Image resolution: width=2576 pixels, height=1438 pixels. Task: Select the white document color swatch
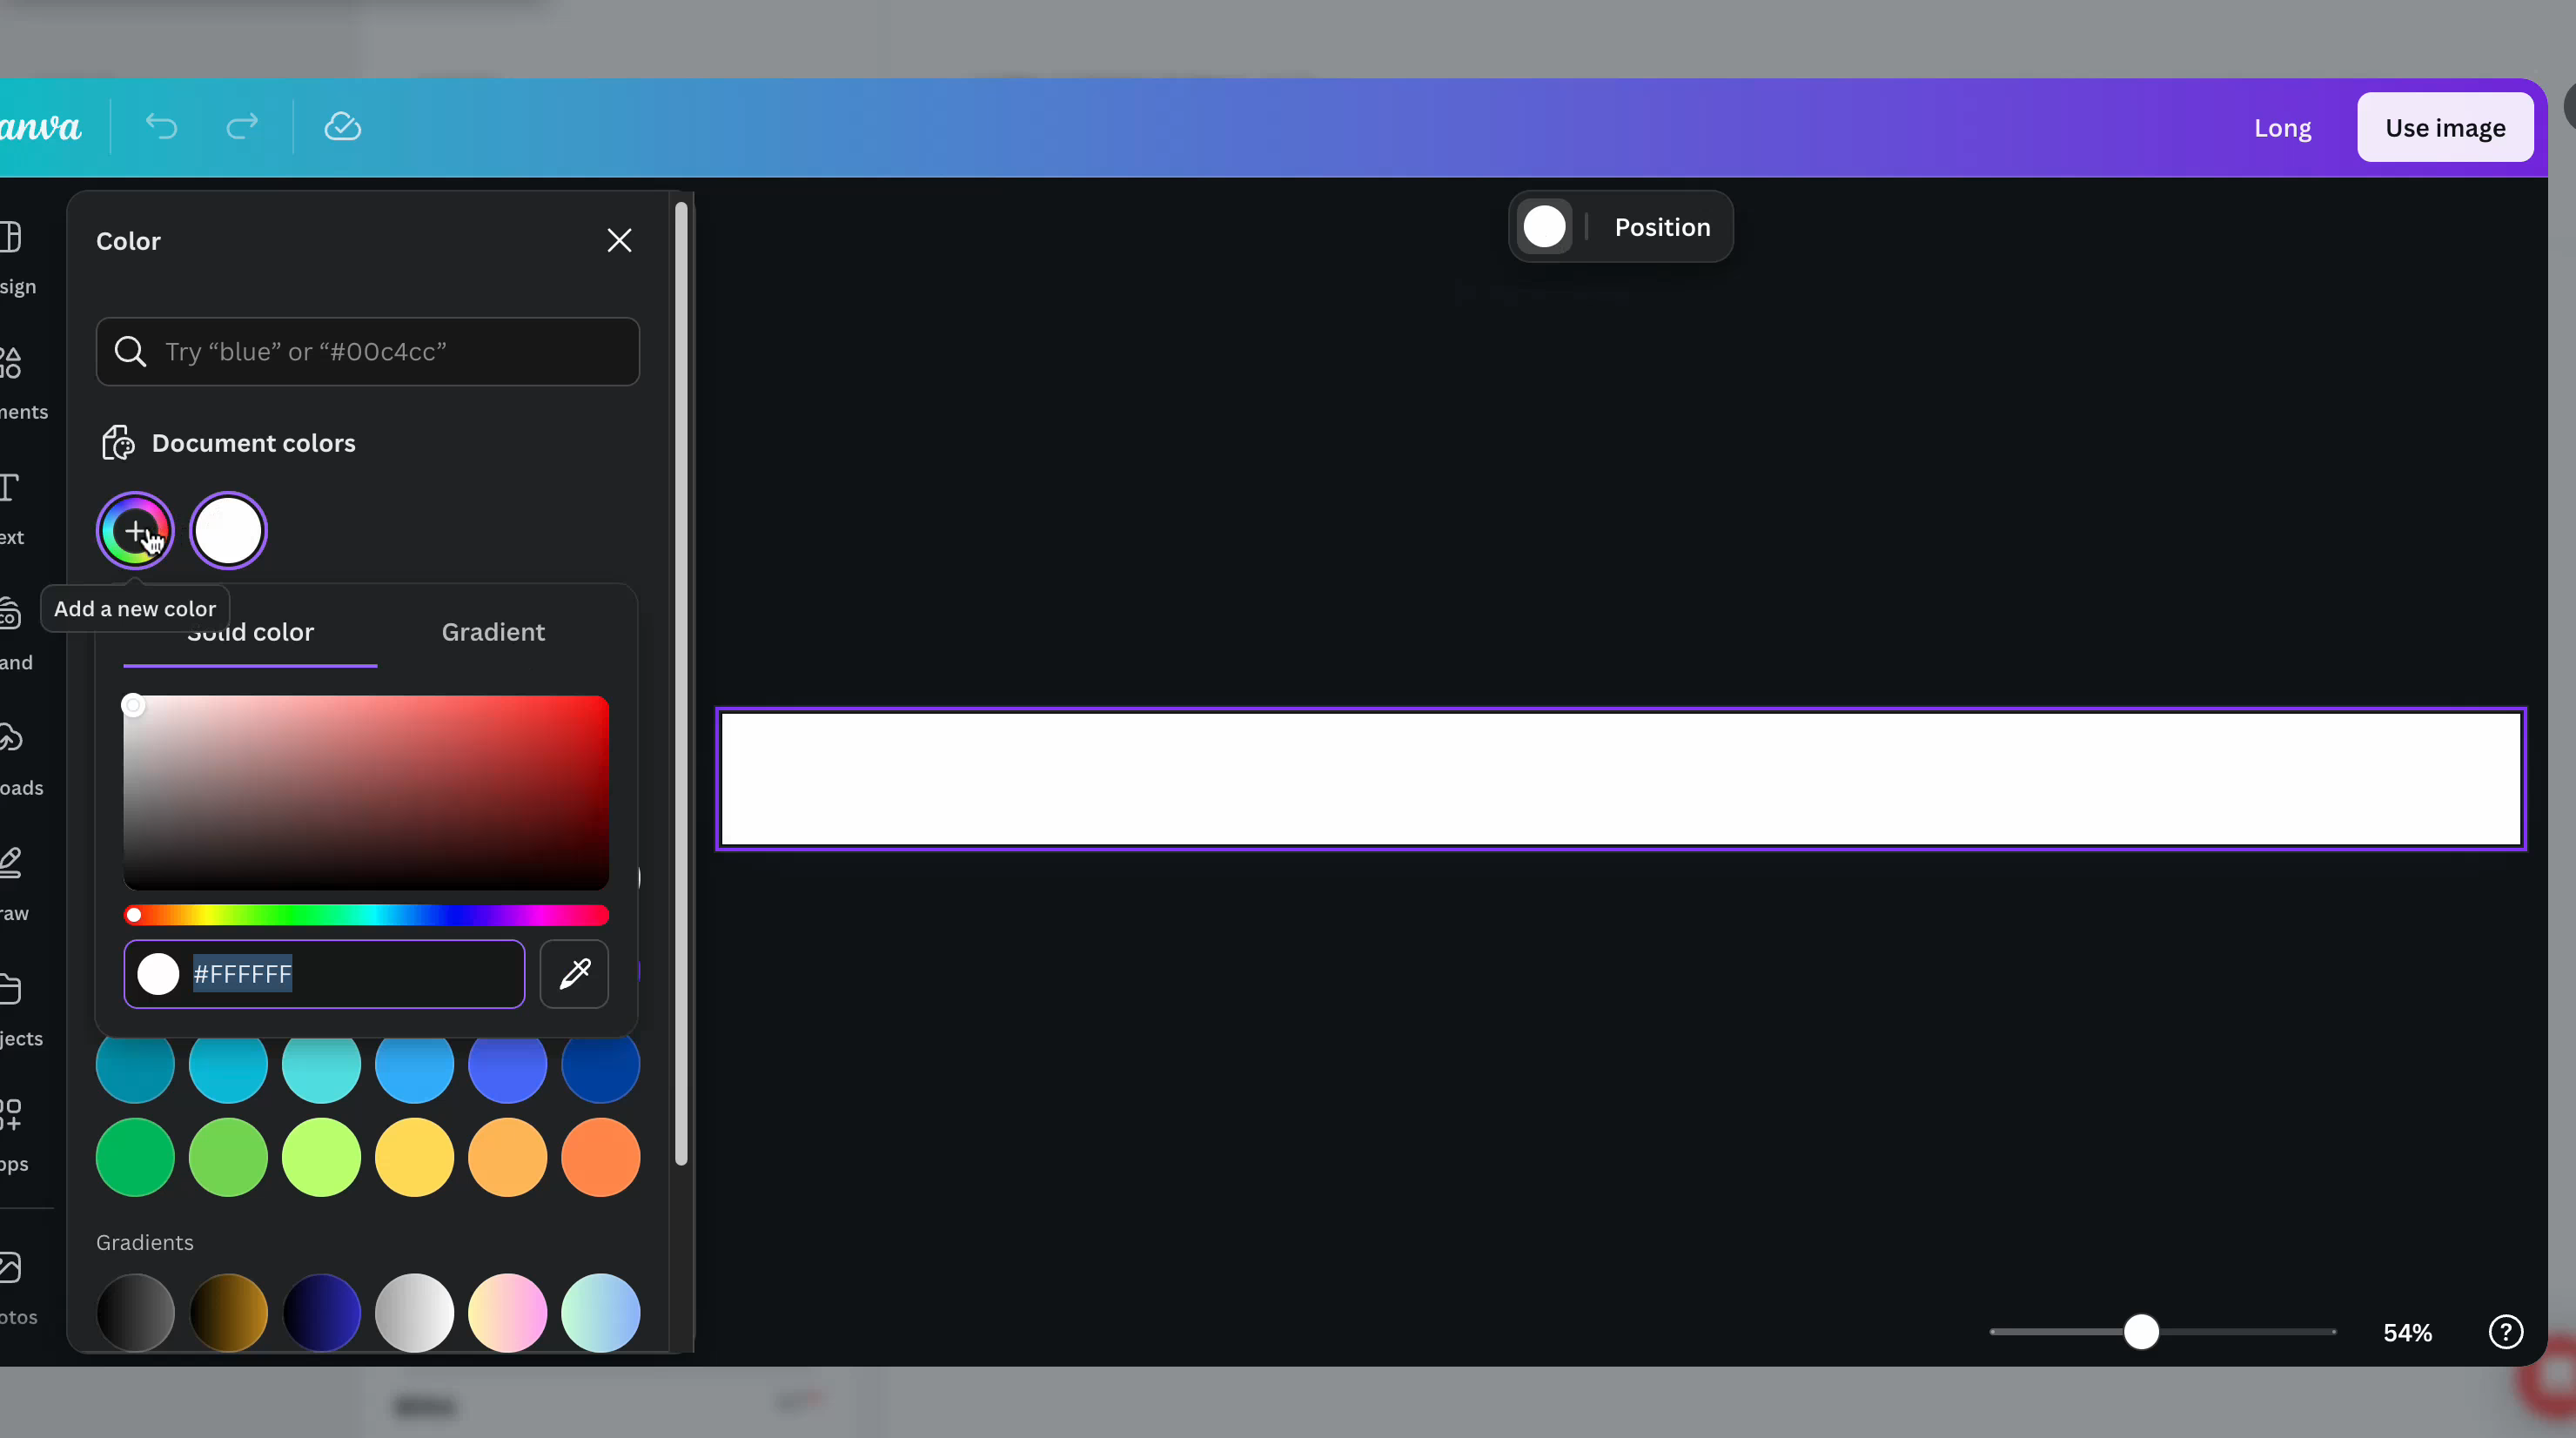coord(228,531)
